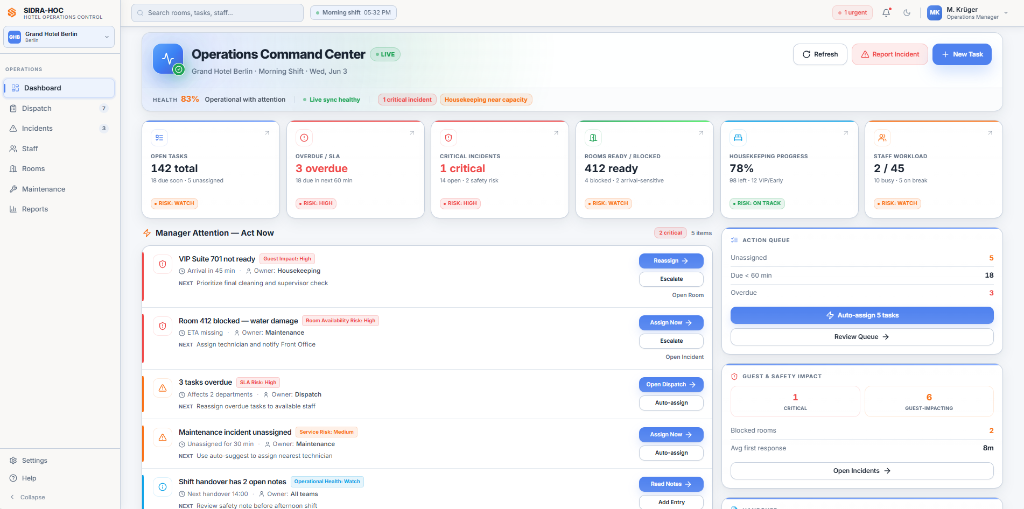Open Incident link for Room 412
The height and width of the screenshot is (509, 1024).
pos(684,357)
